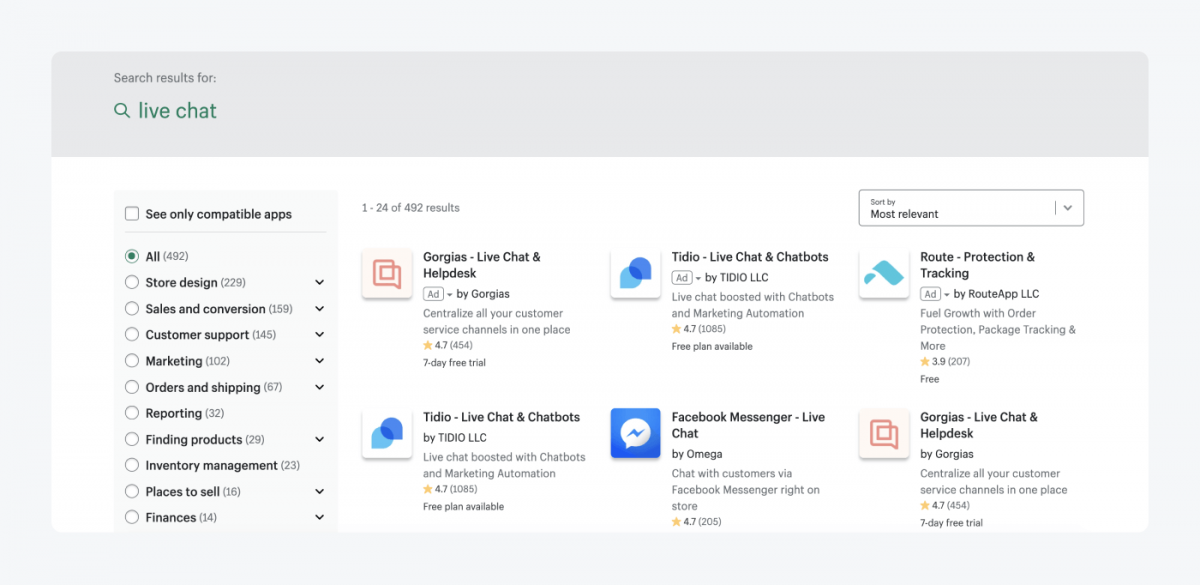
Task: Open Gorgias - Live Chat & Helpdesk ad title
Action: pos(482,265)
